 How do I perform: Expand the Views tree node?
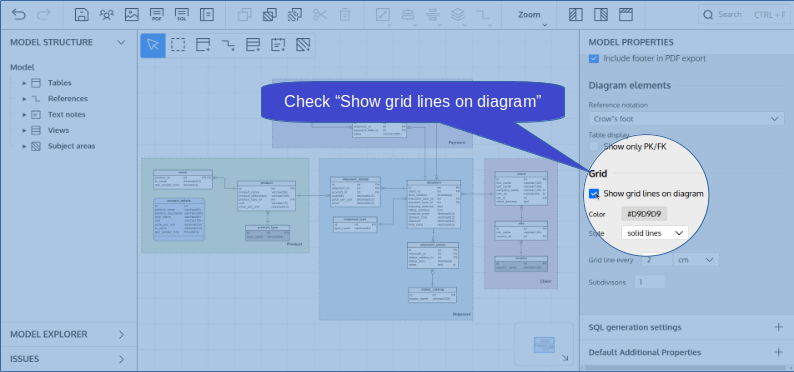(24, 131)
